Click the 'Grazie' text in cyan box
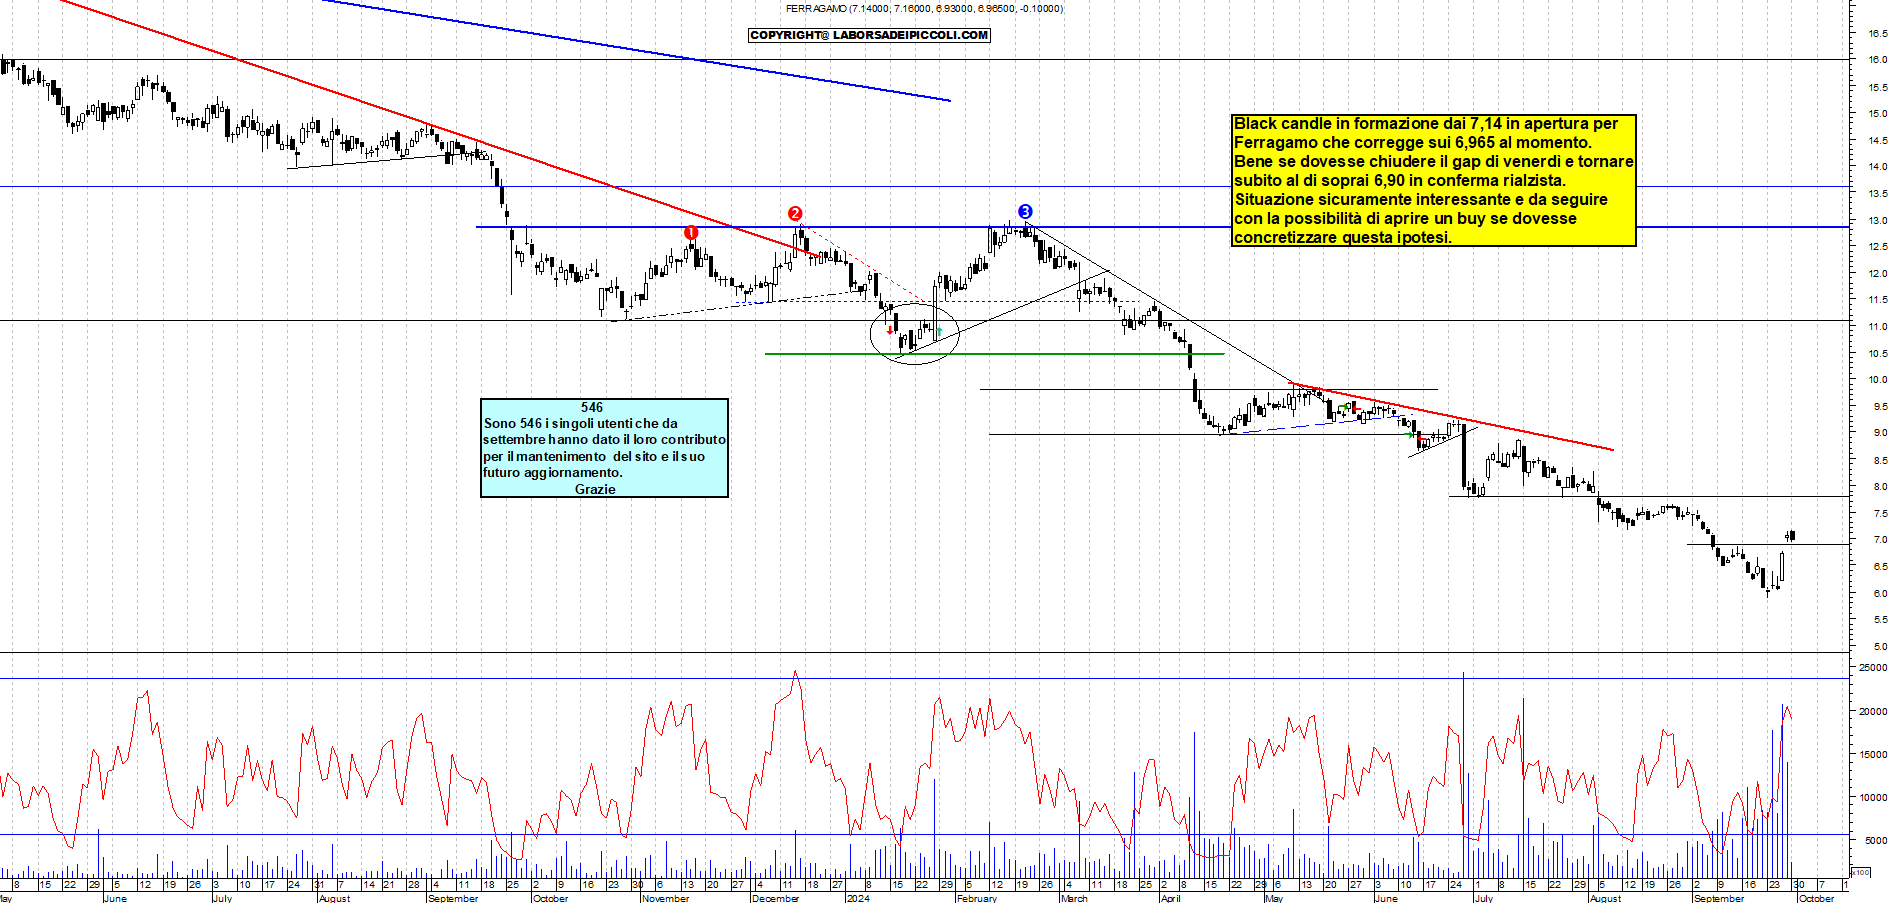Screen dimensions: 1890x903 pos(595,489)
